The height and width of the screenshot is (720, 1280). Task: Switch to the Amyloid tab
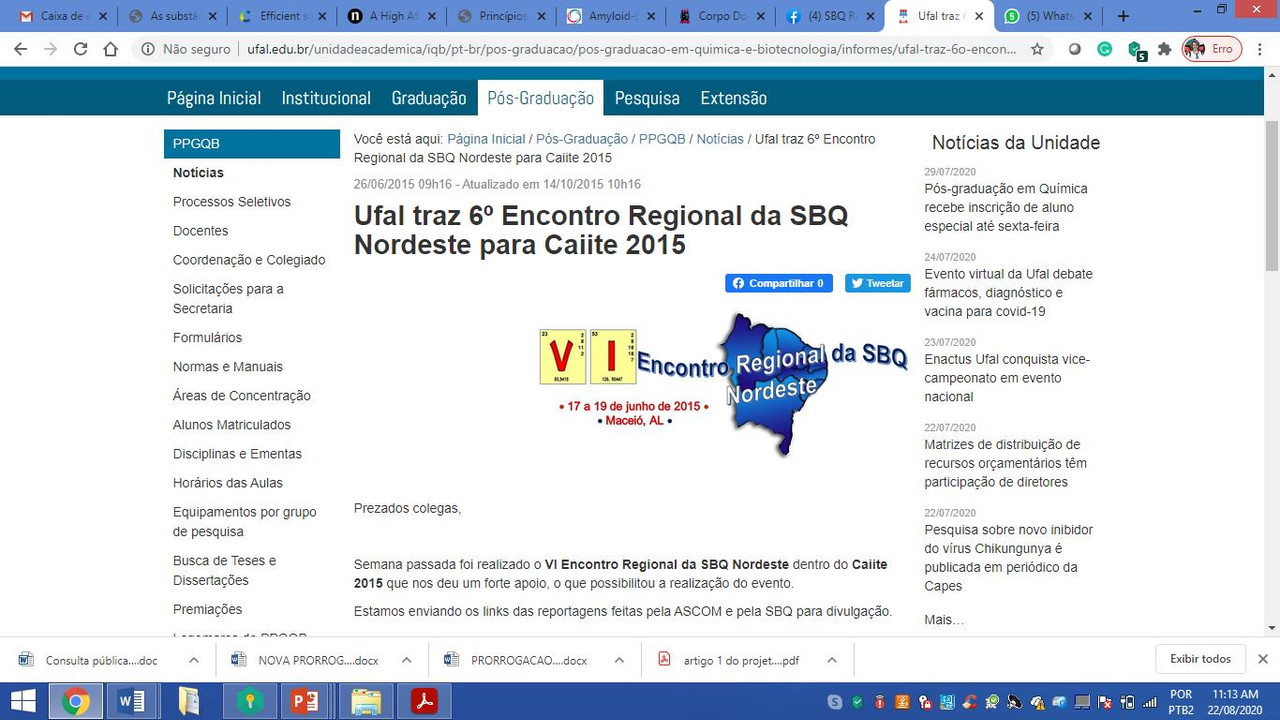pos(612,16)
